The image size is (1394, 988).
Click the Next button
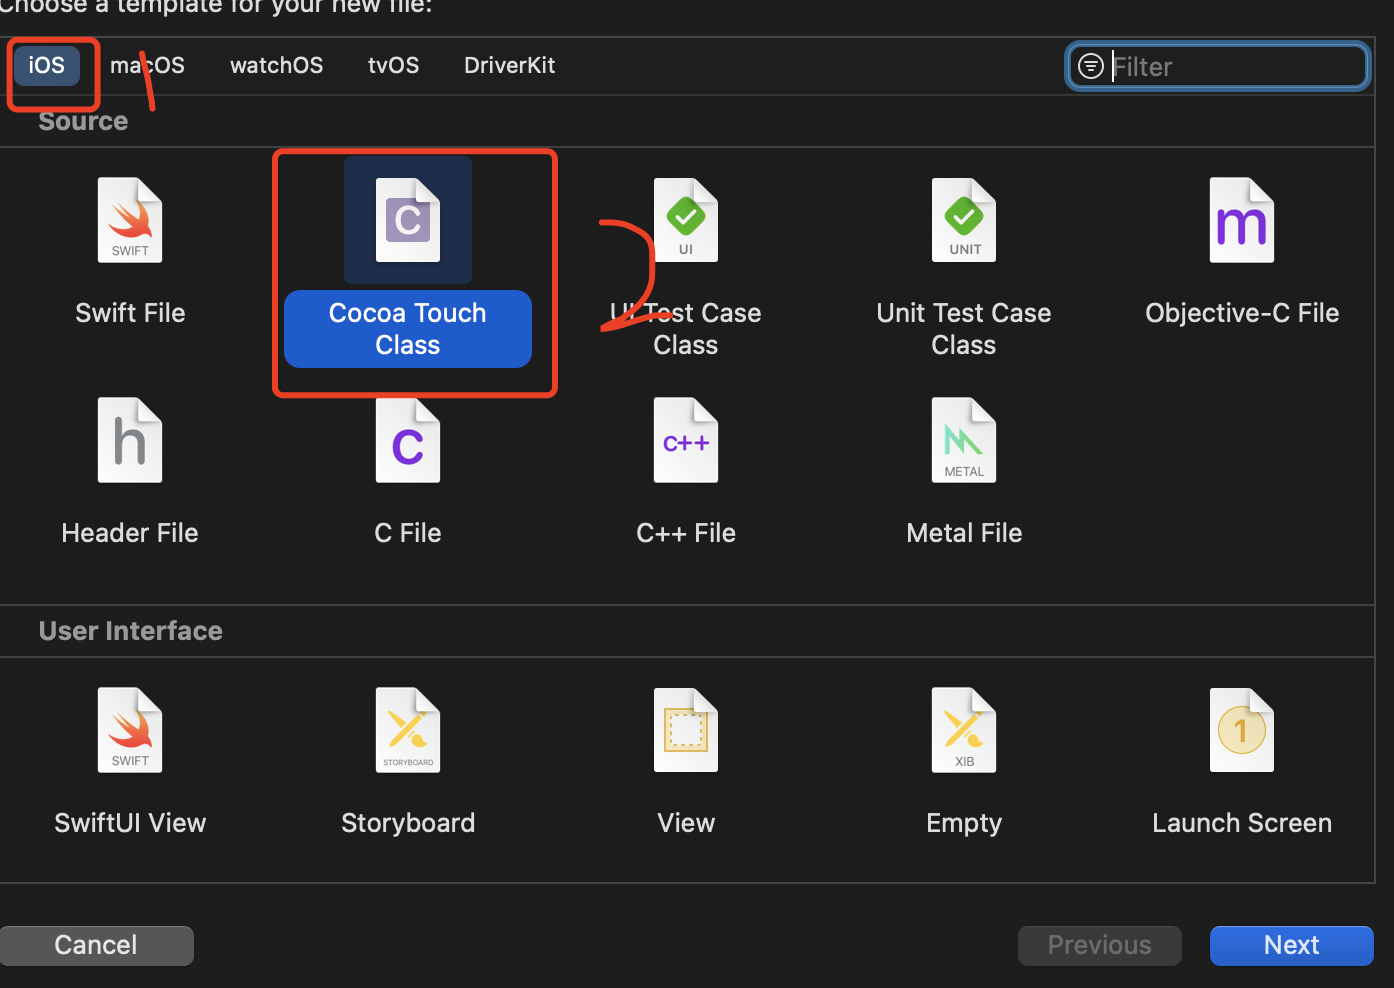[1291, 946]
